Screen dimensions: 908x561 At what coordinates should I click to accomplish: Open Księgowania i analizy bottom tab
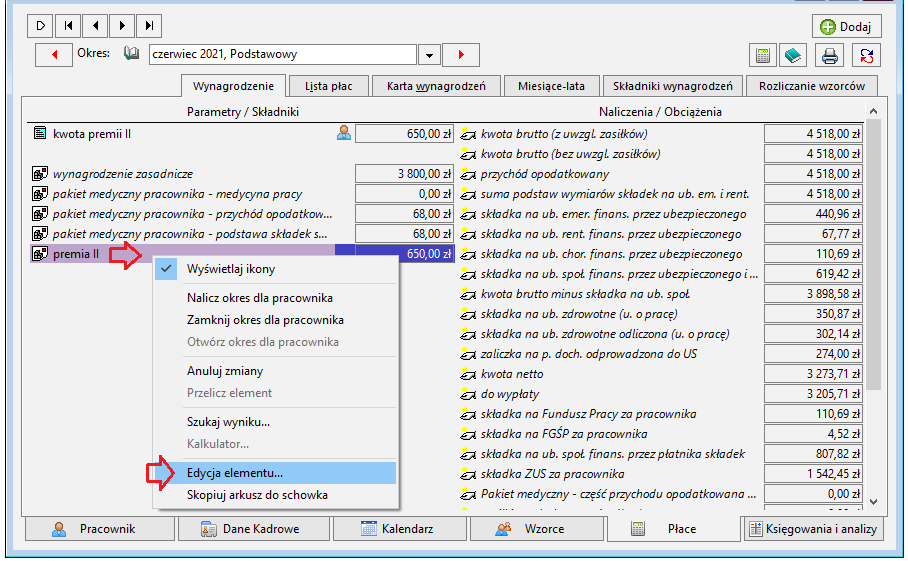[x=814, y=529]
